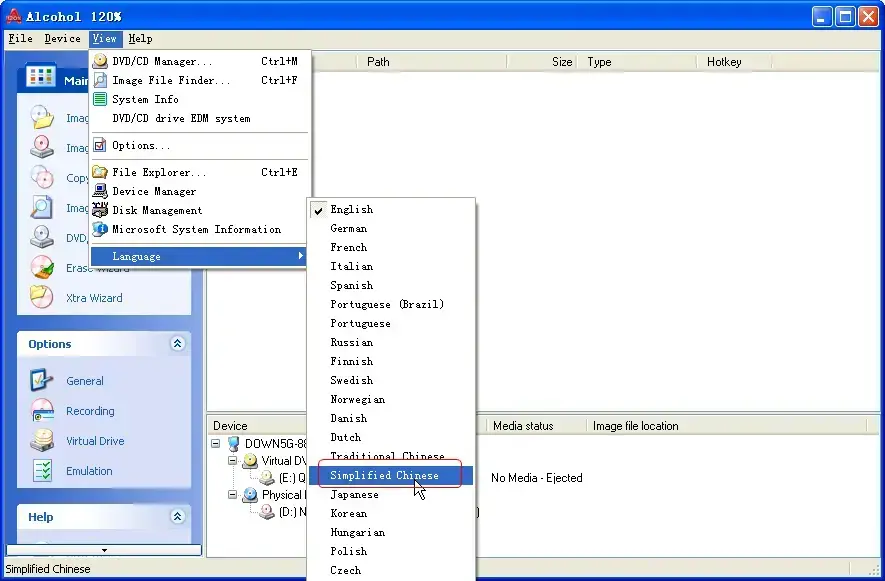Click the File Explorer folder icon

coord(100,172)
